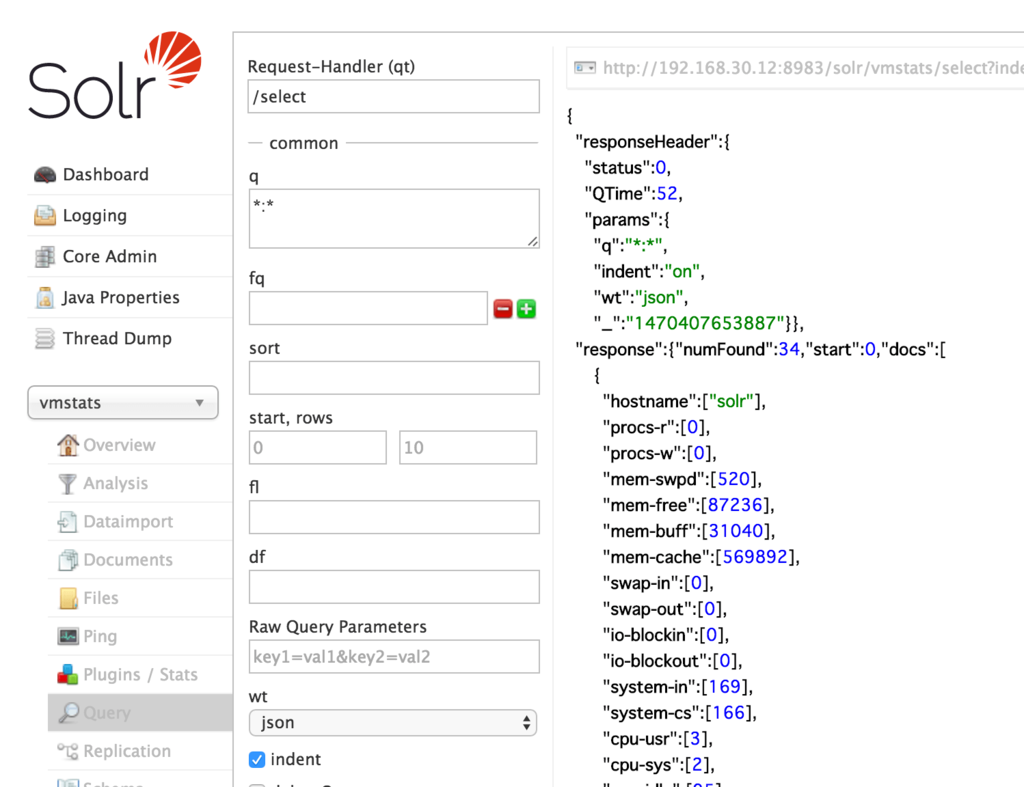The width and height of the screenshot is (1024, 787).
Task: Click the Query magnifier icon
Action: click(69, 713)
